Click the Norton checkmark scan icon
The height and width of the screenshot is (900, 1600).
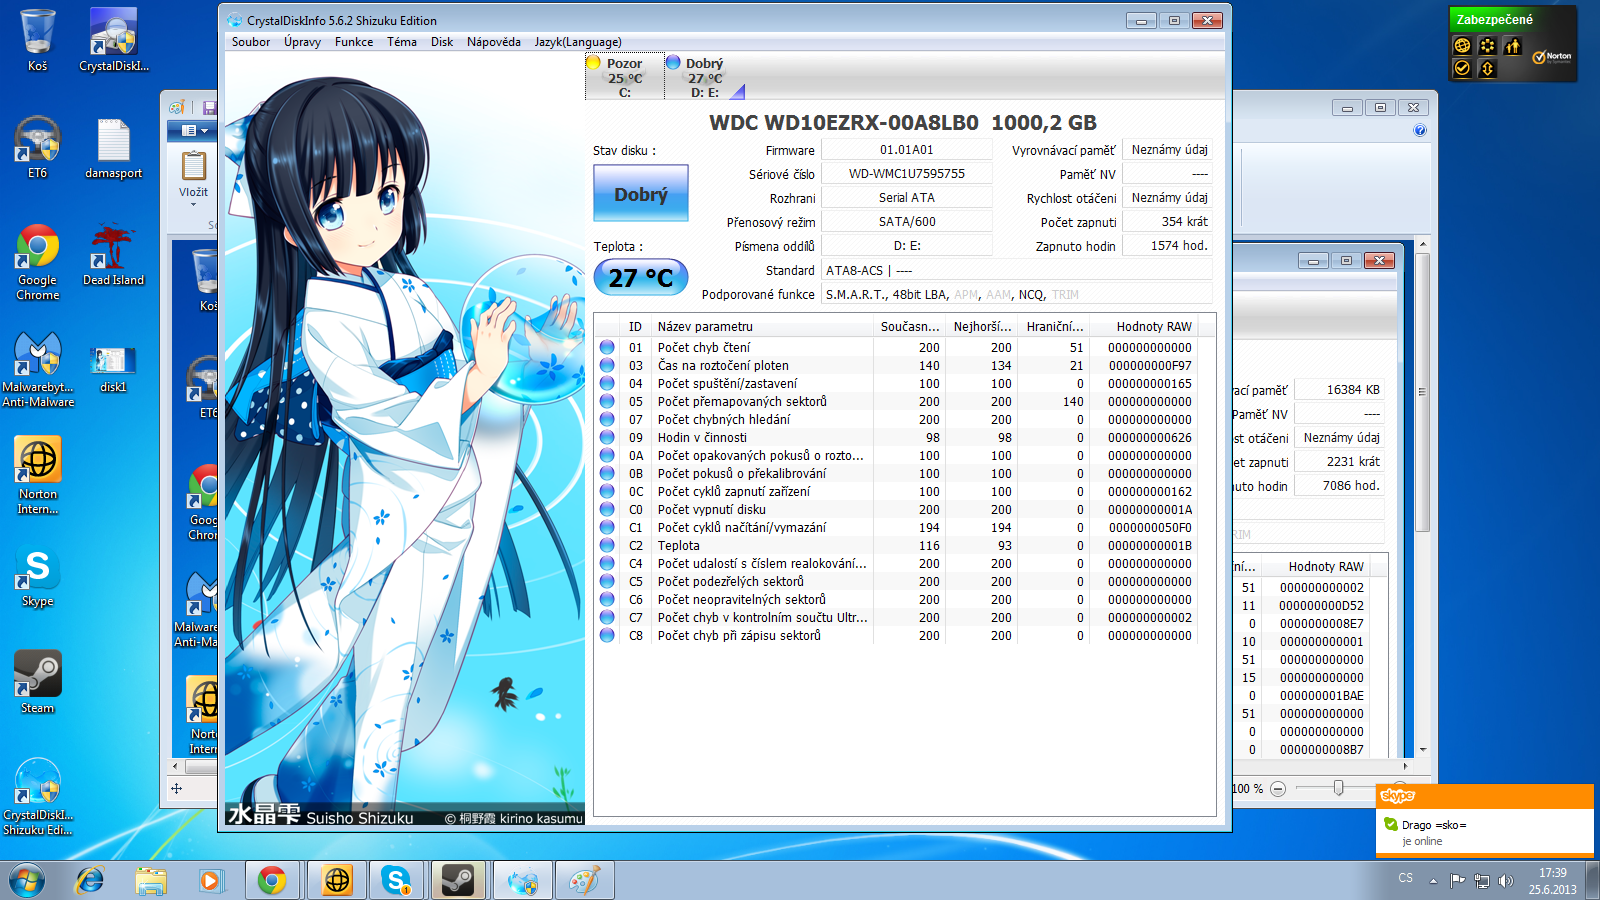point(1462,68)
